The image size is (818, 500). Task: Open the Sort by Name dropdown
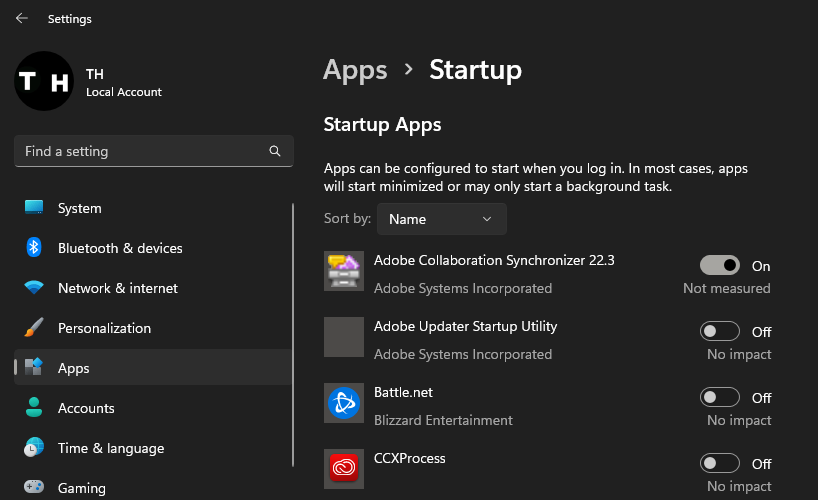click(441, 219)
